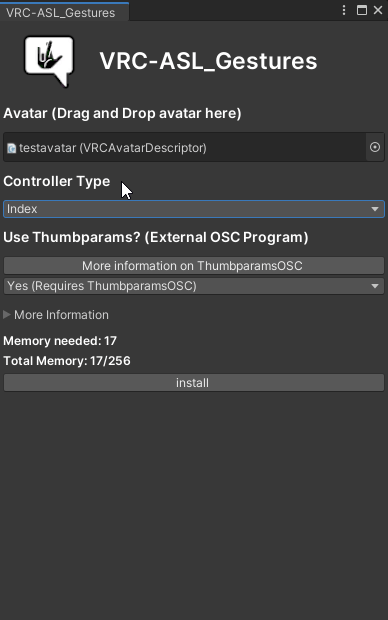Click the Avatar drag and drop label
The width and height of the screenshot is (388, 620).
(122, 113)
